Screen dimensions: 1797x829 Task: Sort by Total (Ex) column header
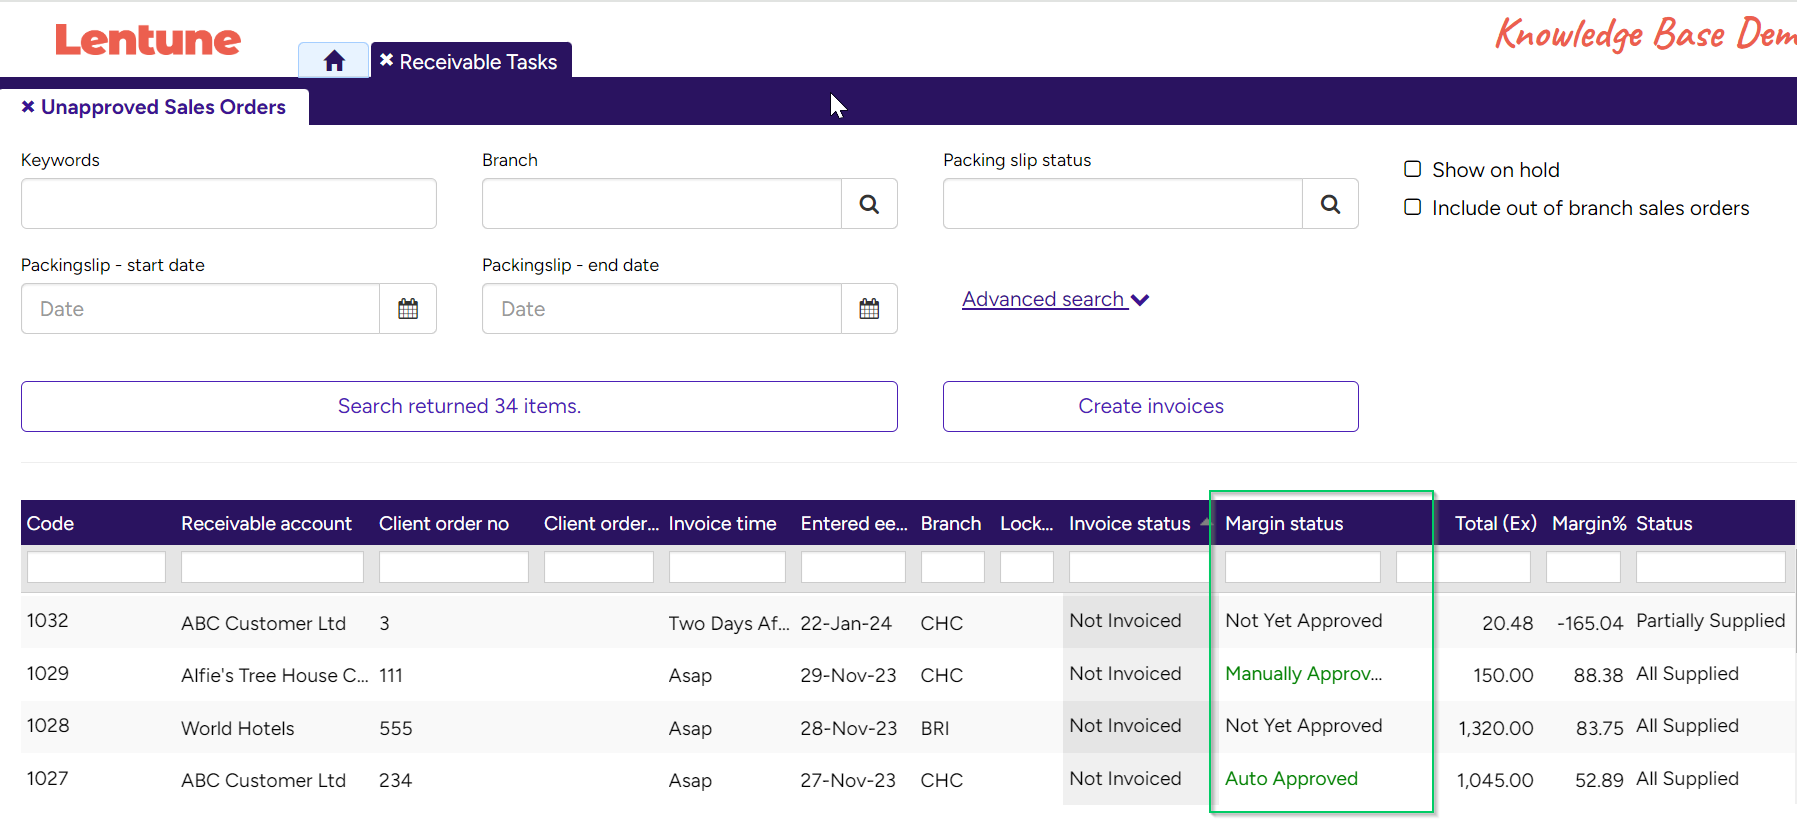[1496, 523]
